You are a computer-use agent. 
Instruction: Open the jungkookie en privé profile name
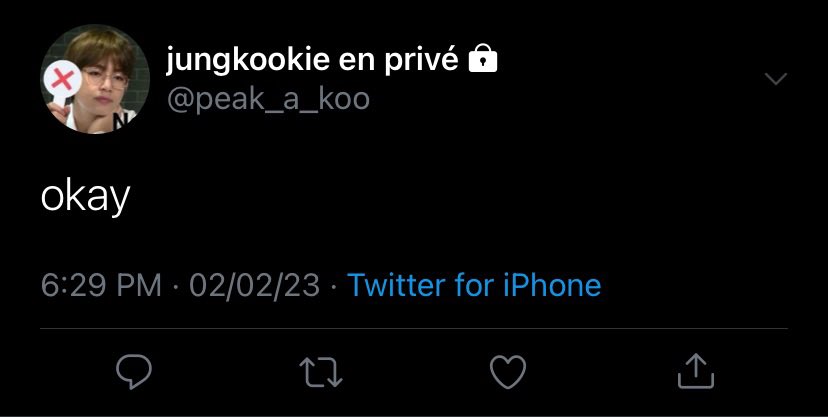312,59
